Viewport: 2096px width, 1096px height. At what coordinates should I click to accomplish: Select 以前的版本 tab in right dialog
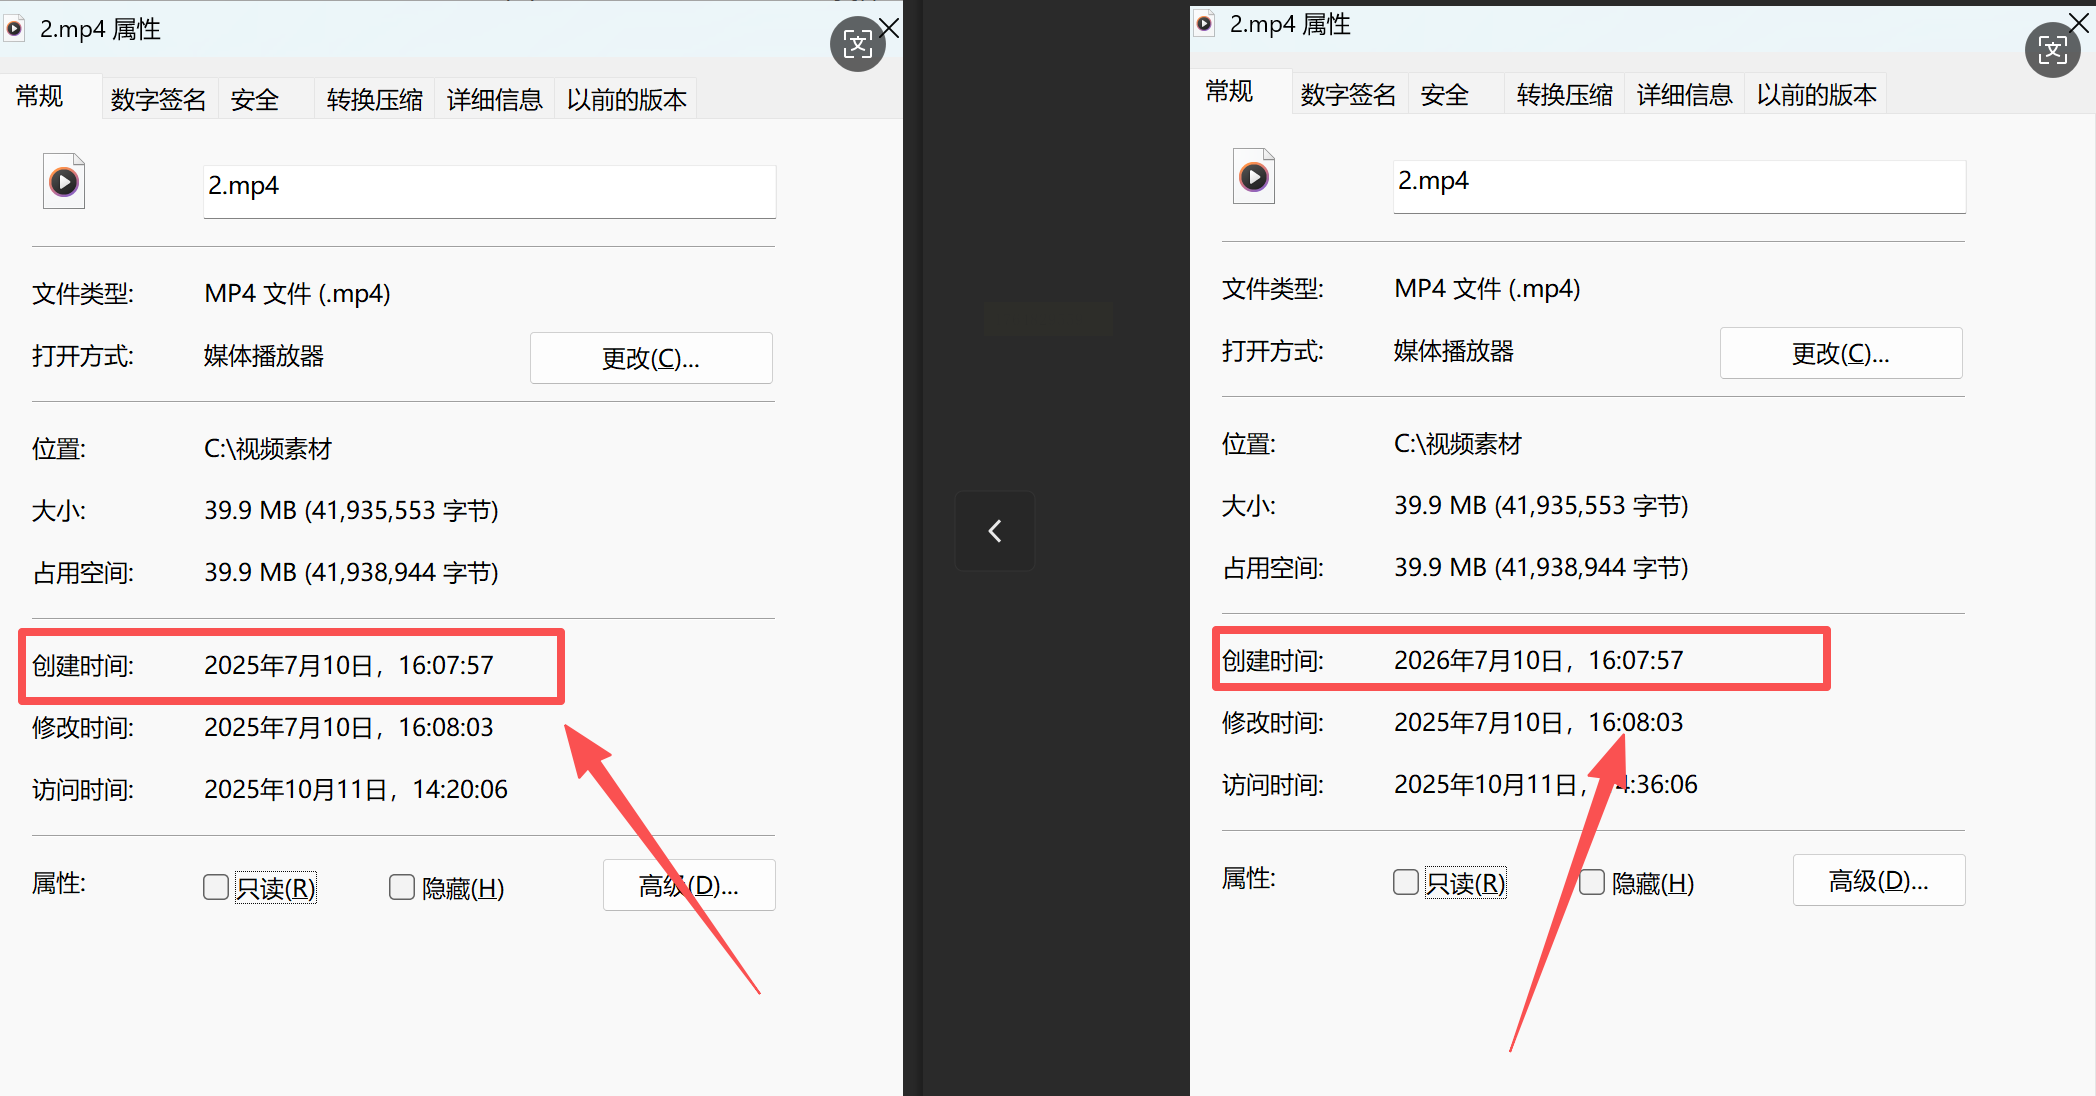1816,95
